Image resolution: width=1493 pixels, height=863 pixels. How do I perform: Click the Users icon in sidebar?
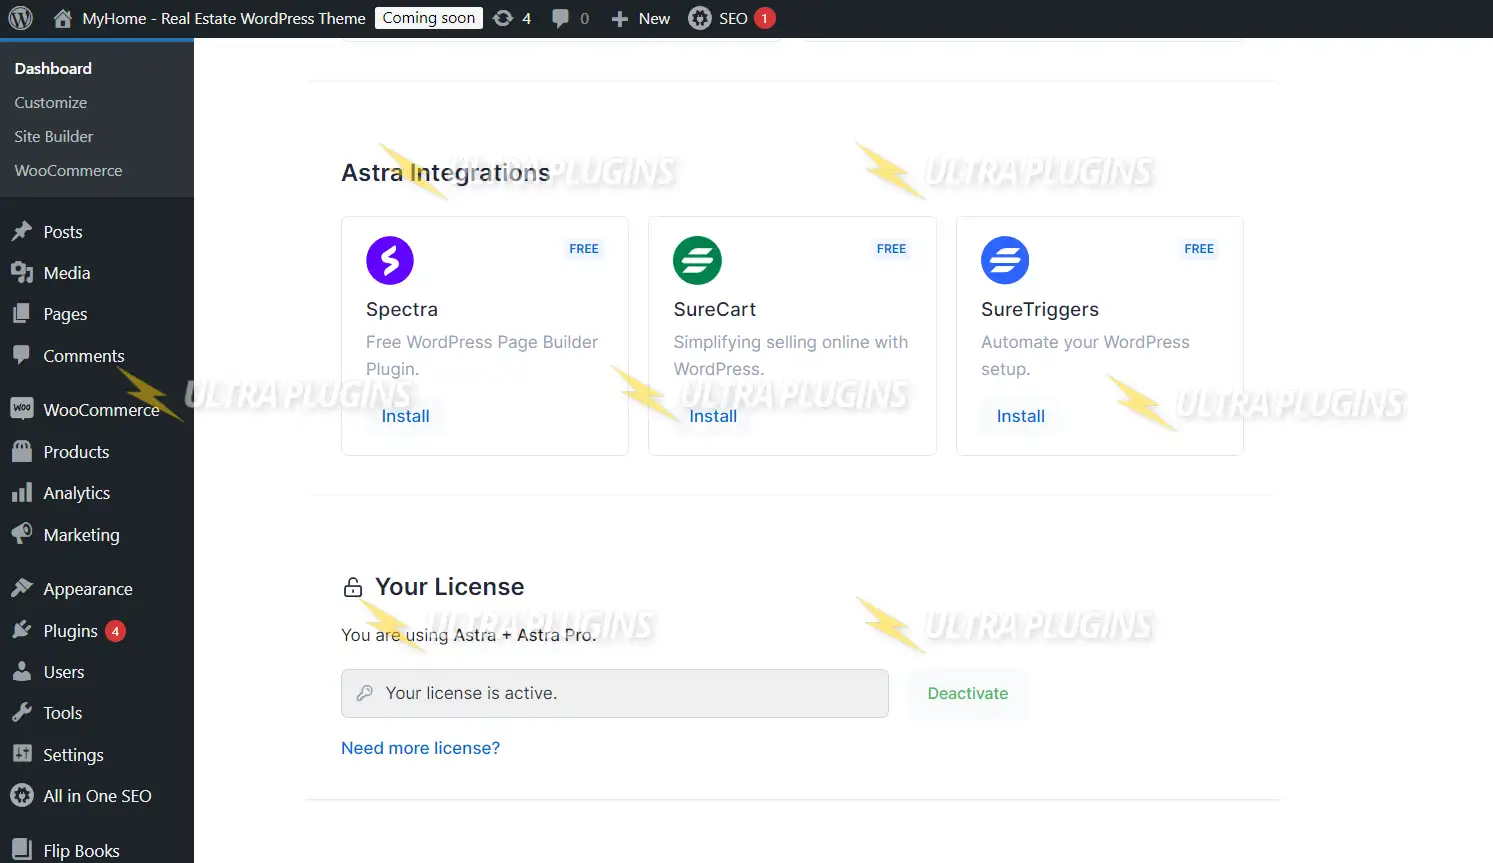point(22,671)
